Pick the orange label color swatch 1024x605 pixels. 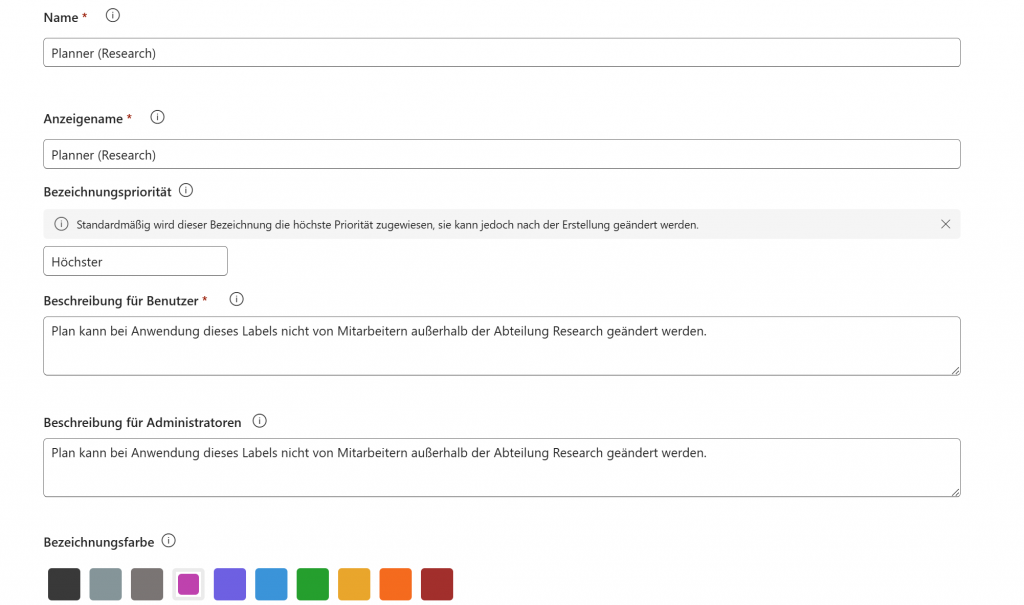(x=396, y=584)
